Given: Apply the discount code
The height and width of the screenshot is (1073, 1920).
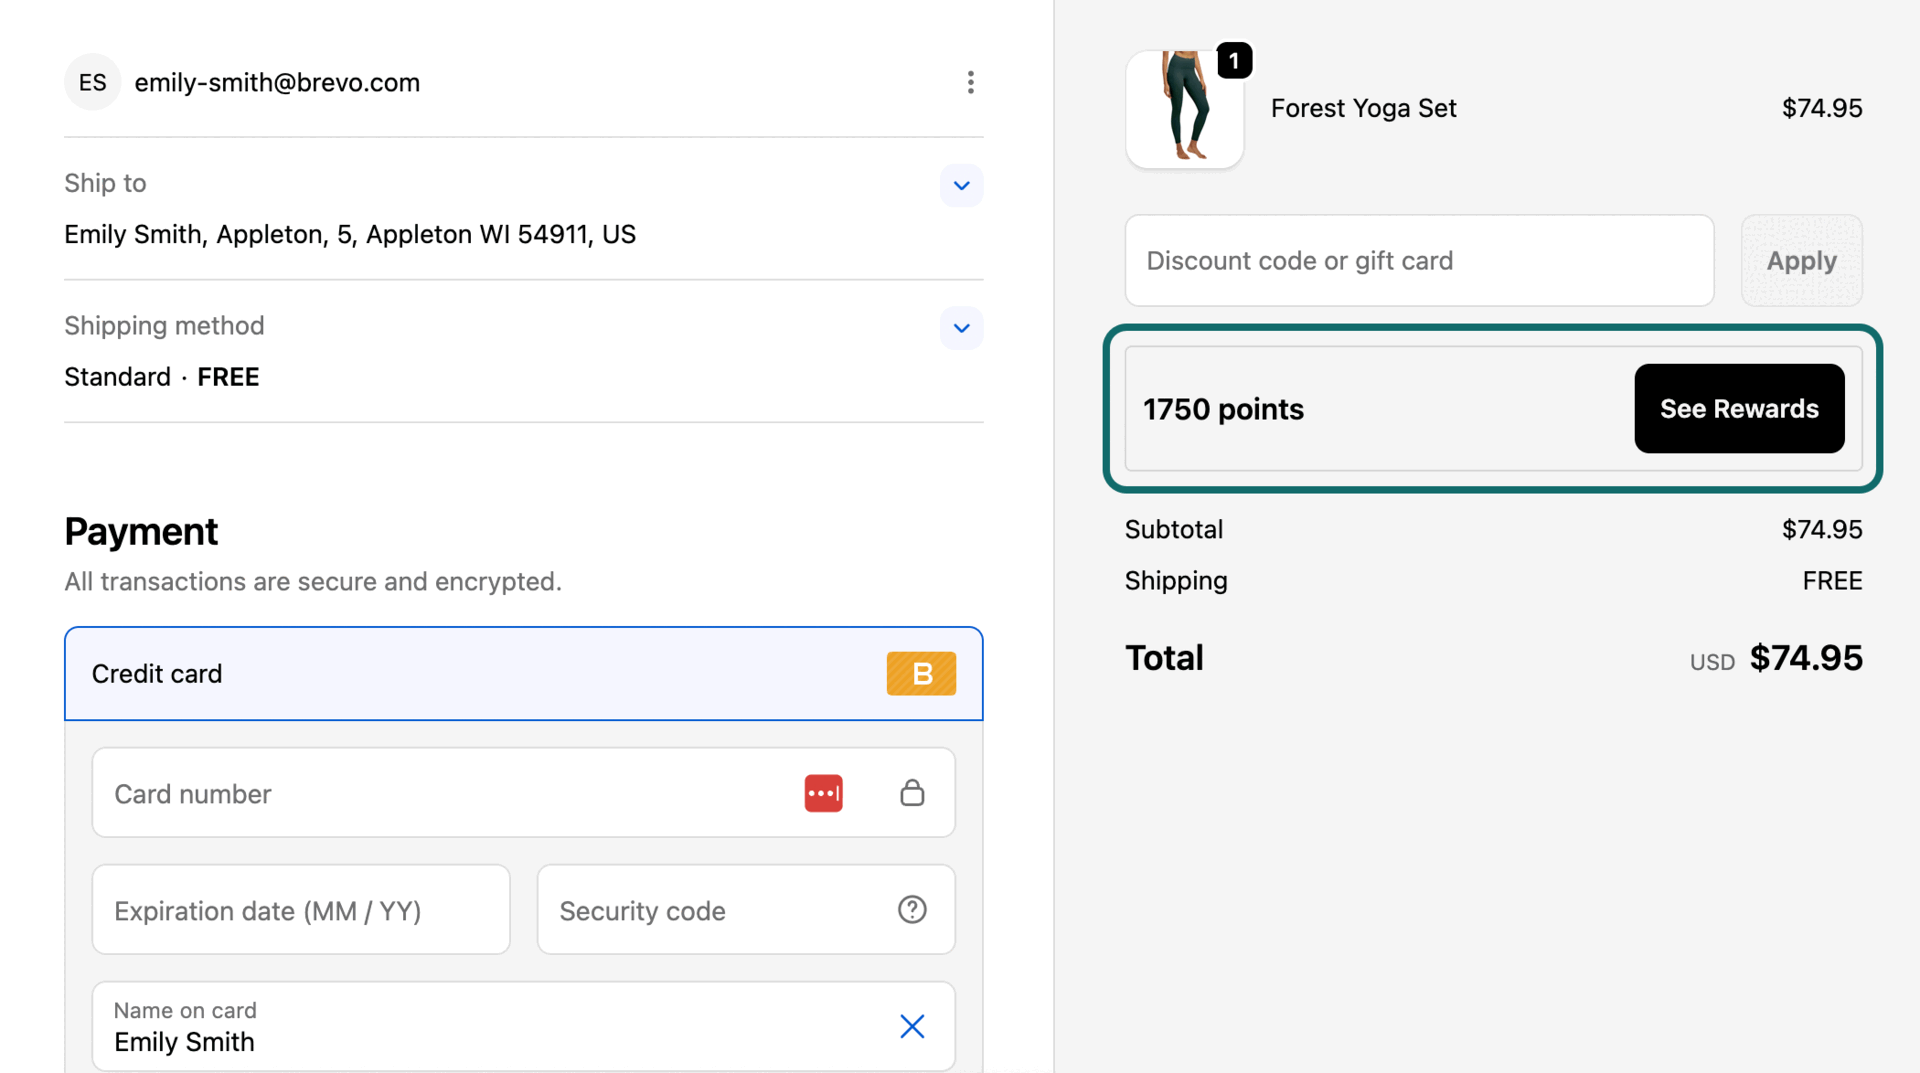Looking at the screenshot, I should (x=1801, y=260).
